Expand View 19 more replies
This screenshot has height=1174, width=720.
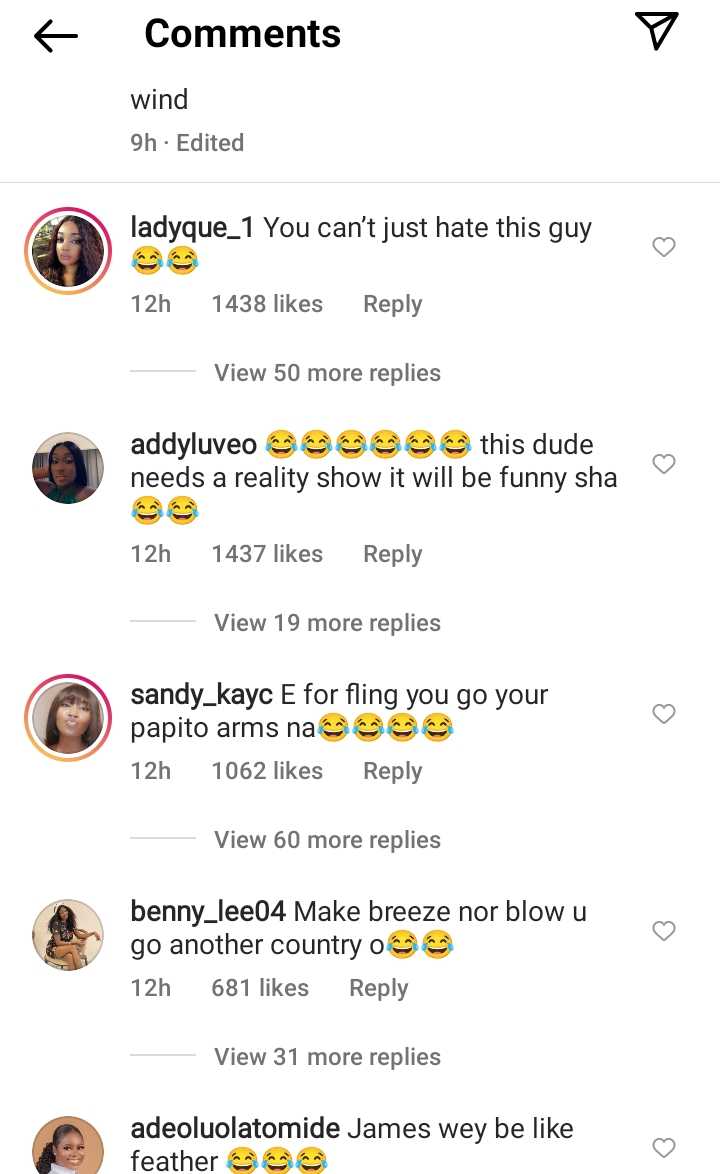coord(327,623)
